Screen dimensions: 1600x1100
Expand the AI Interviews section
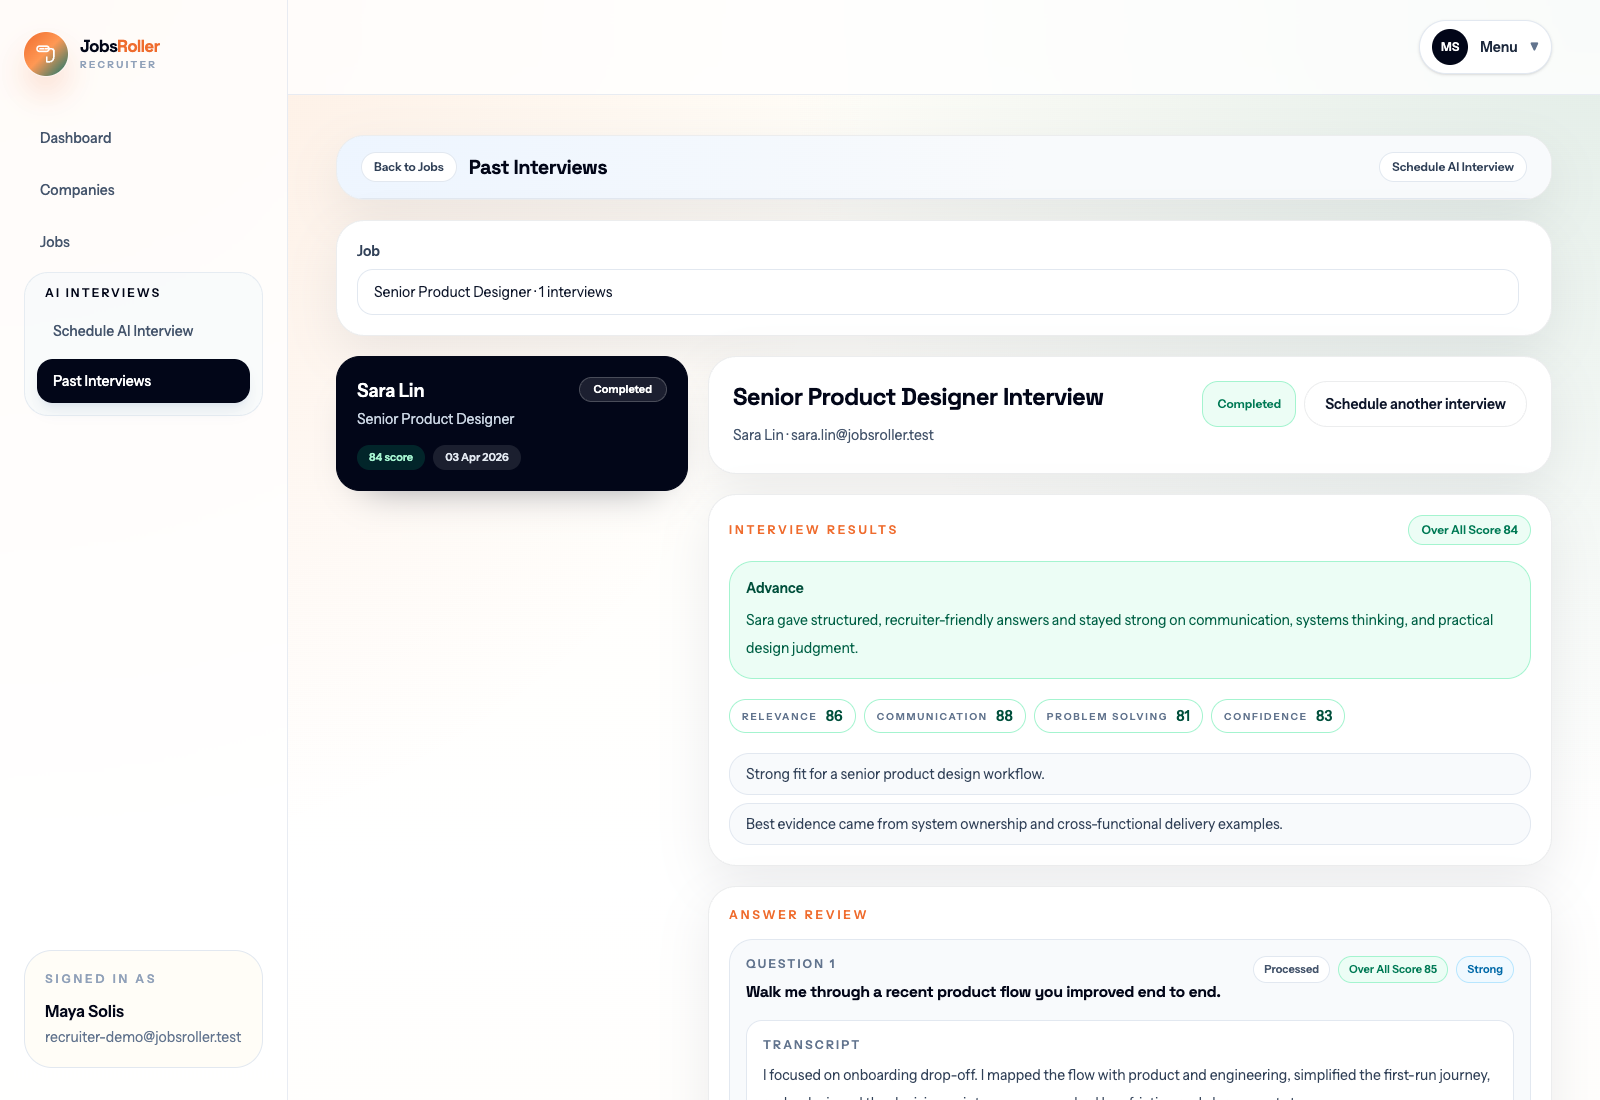tap(102, 292)
